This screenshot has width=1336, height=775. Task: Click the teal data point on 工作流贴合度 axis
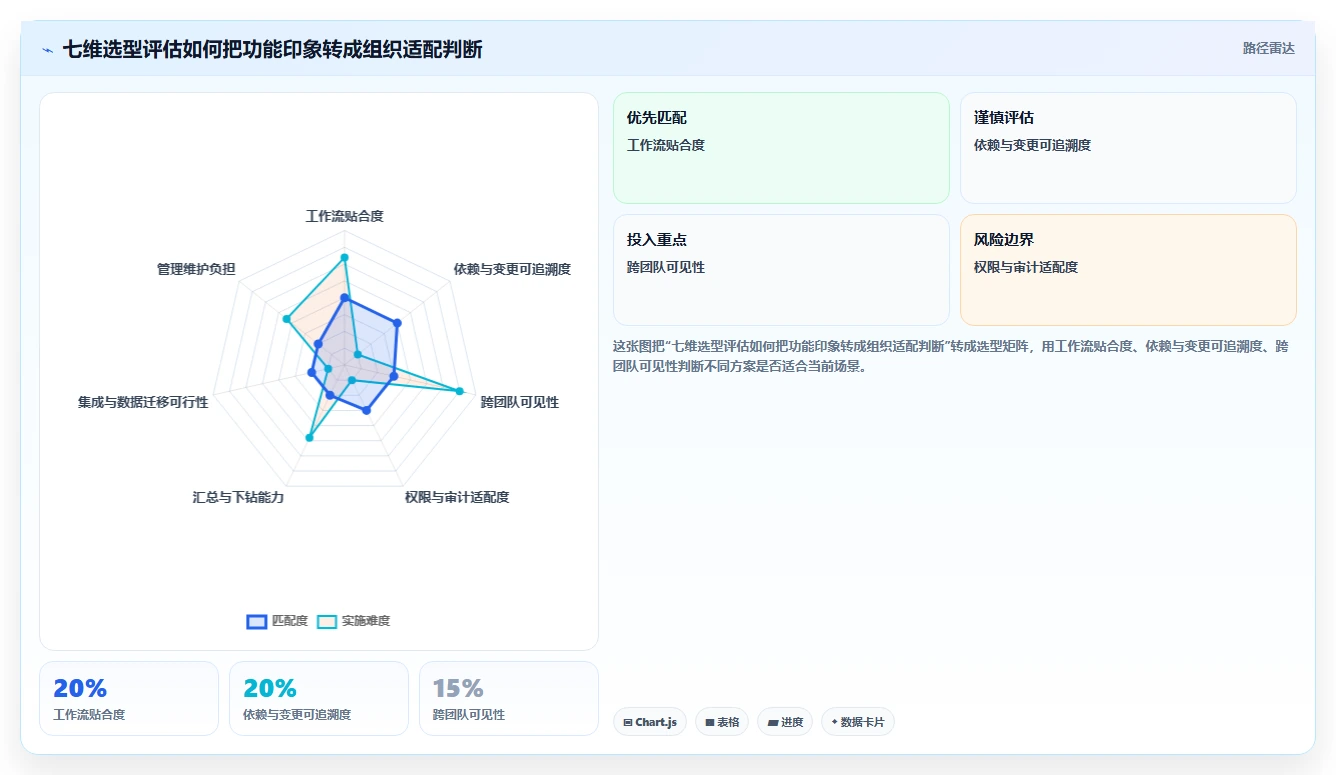(344, 257)
